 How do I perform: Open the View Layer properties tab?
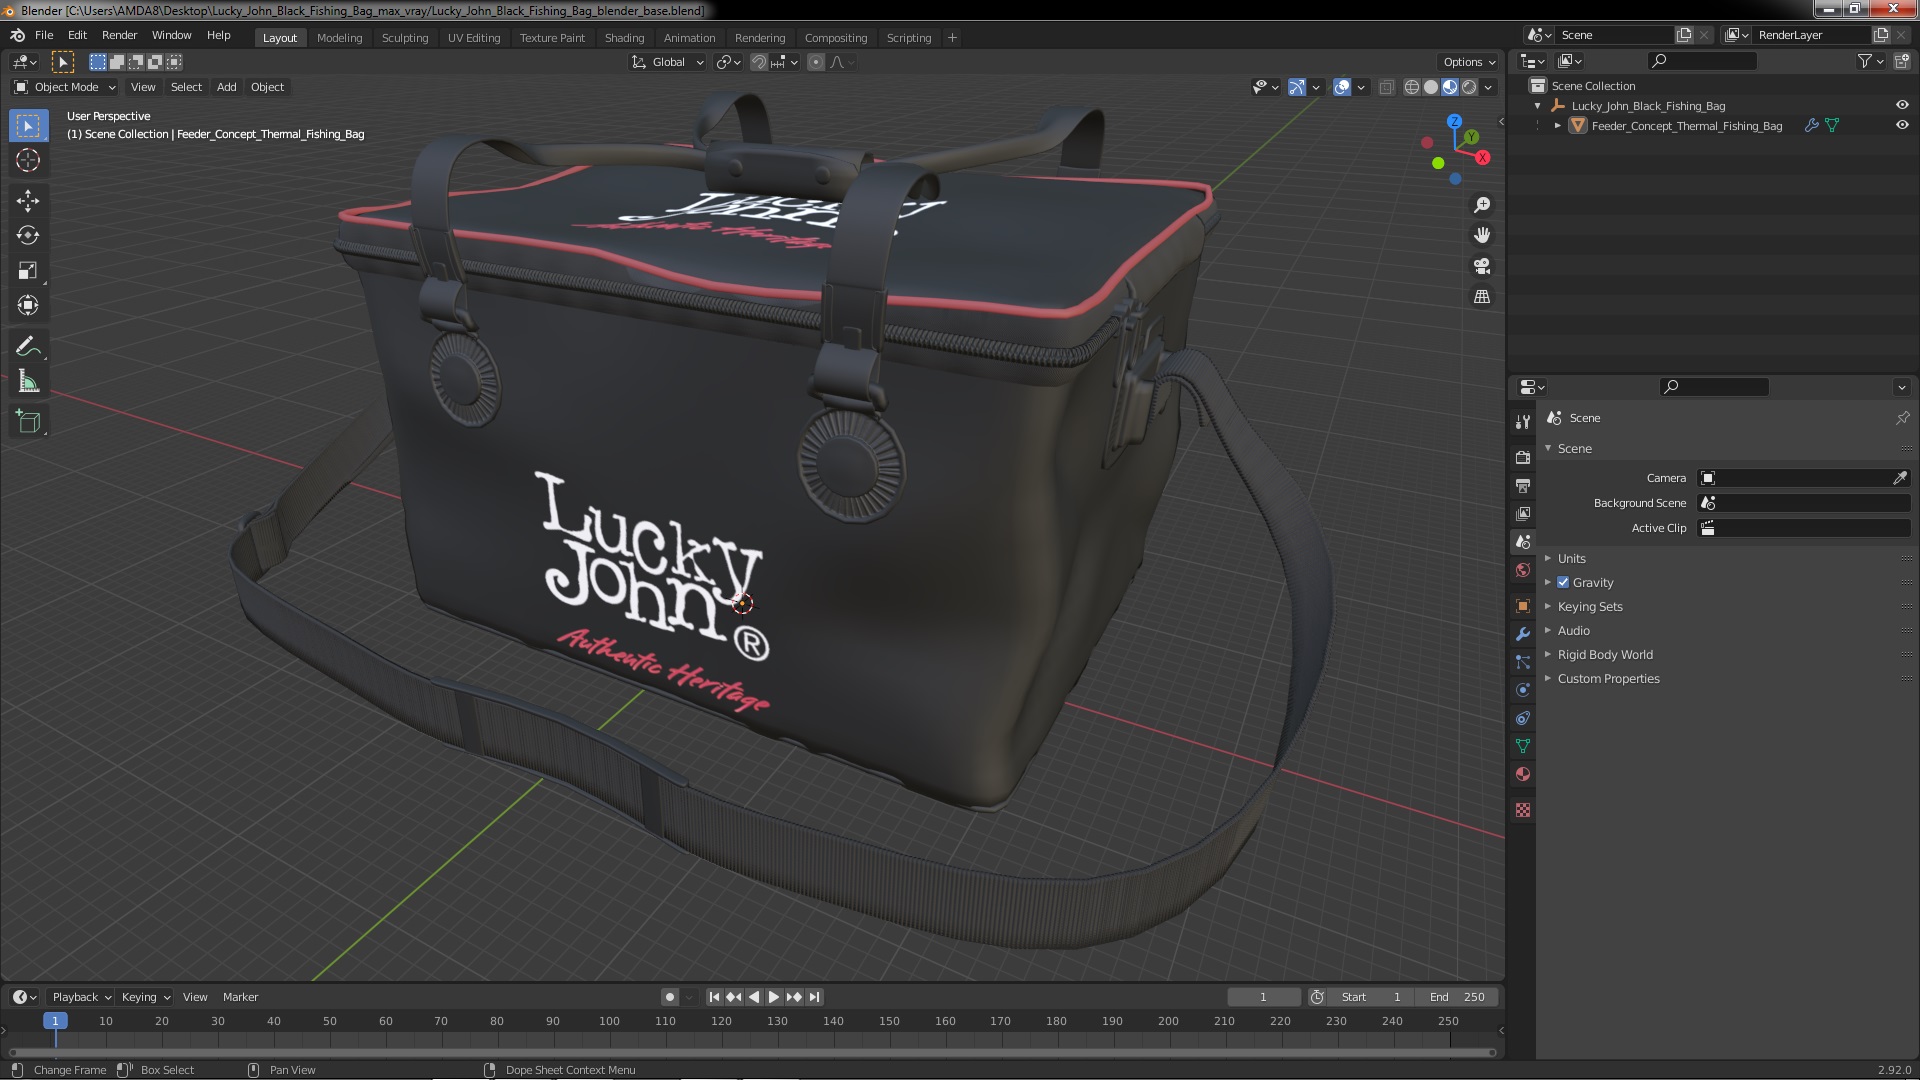(1523, 513)
